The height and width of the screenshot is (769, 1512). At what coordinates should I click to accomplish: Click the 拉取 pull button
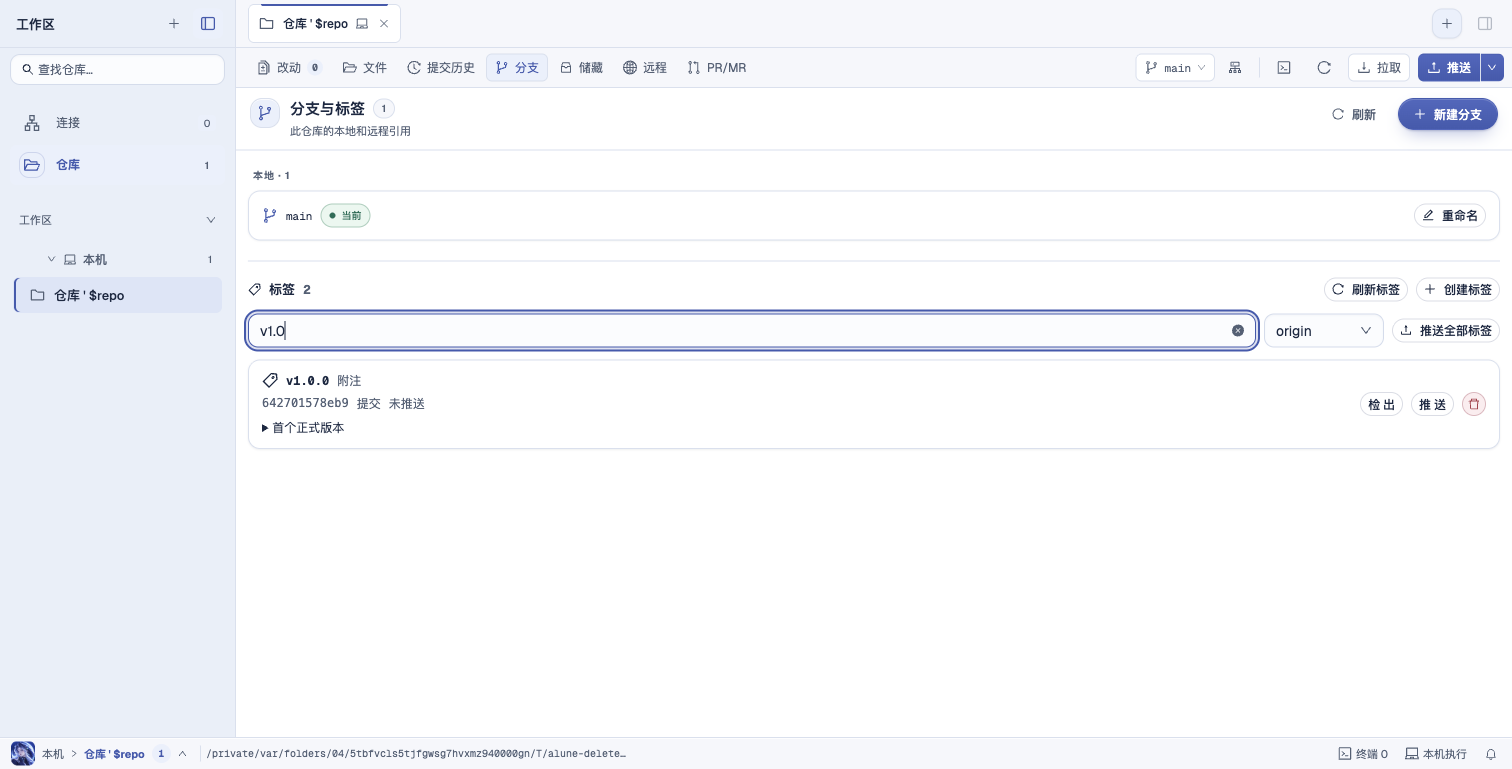[1379, 67]
